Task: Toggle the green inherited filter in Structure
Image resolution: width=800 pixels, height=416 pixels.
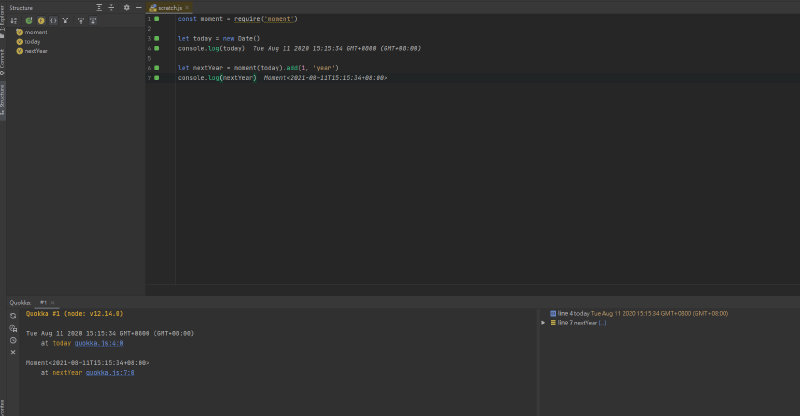Action: [29, 20]
